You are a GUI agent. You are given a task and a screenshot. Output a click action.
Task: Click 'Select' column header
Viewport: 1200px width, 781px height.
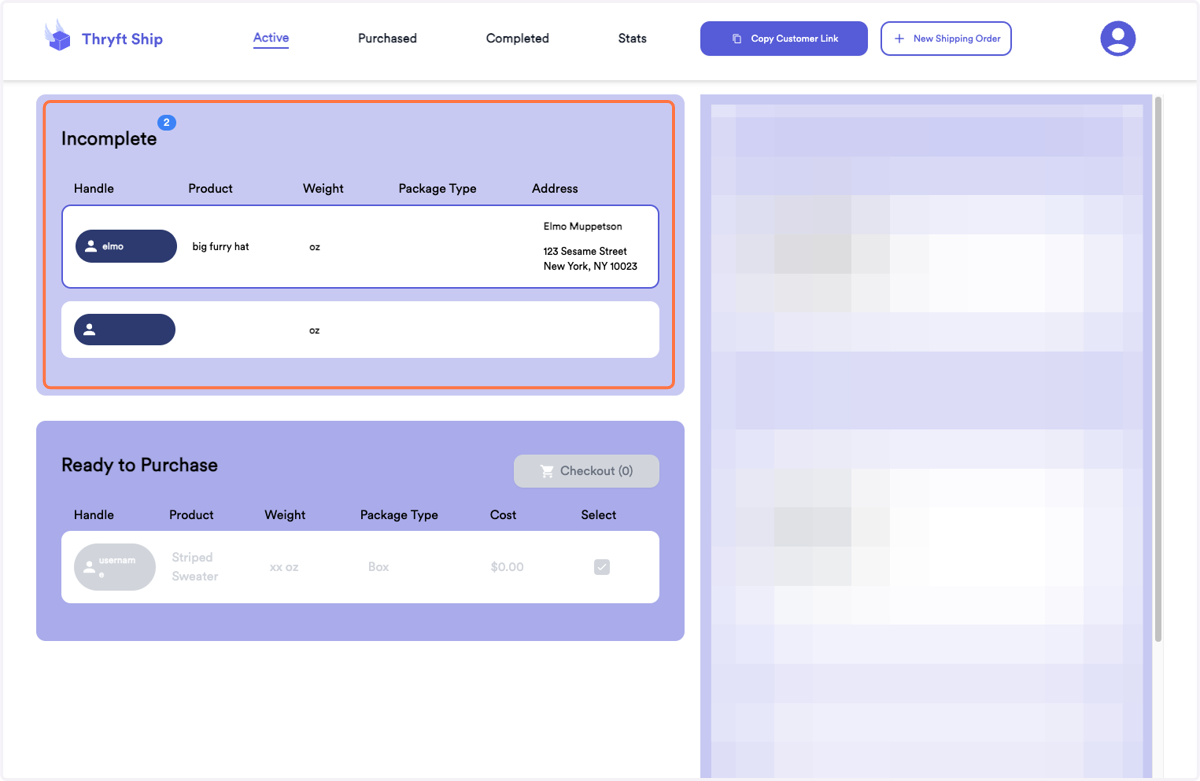pos(599,515)
